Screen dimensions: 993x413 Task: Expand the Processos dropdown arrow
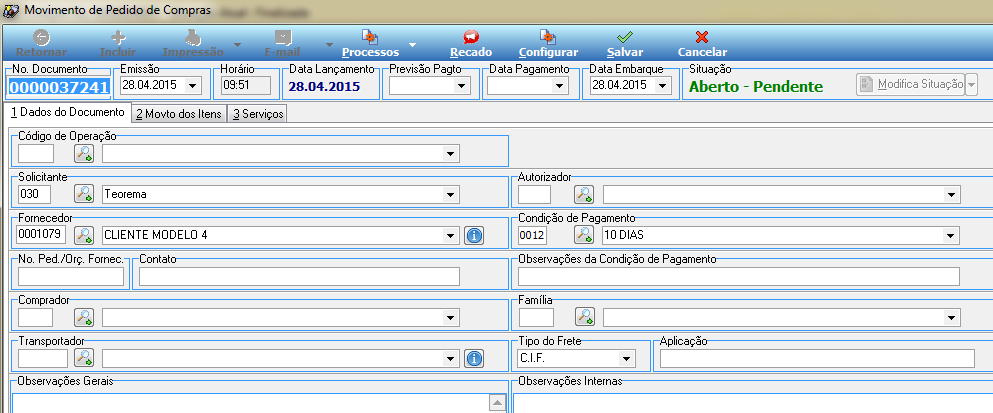point(412,45)
